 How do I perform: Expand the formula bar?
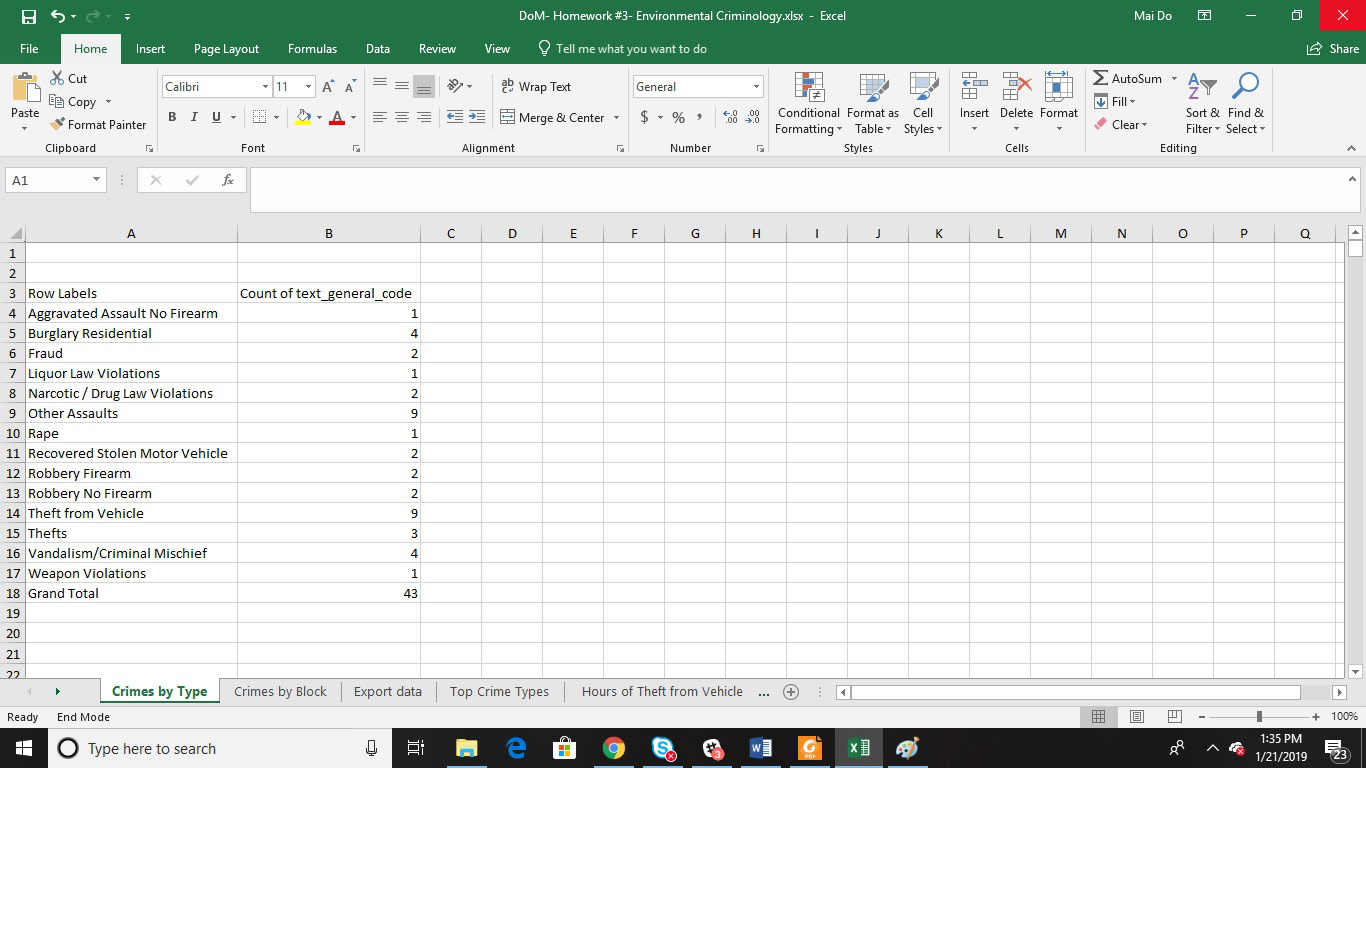pyautogui.click(x=1352, y=179)
